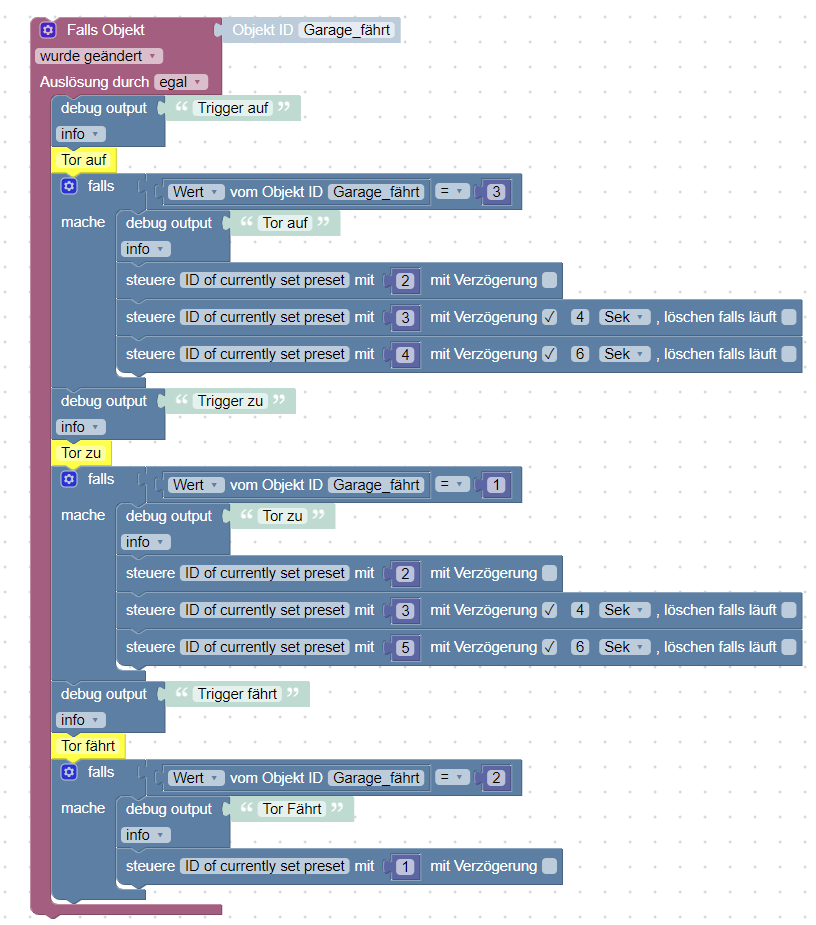Screen dimensions: 816x925
Task: Edit comparison number 1 in second falls condition
Action: coord(496,485)
